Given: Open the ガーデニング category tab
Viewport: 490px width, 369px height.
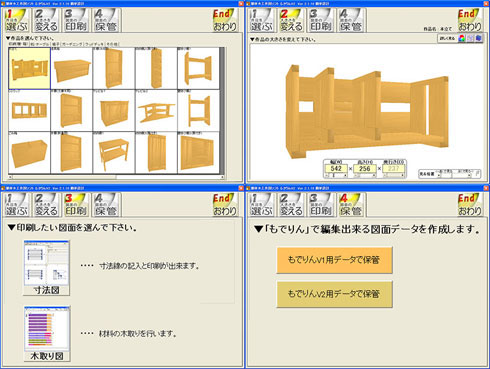Looking at the screenshot, I should coord(72,44).
